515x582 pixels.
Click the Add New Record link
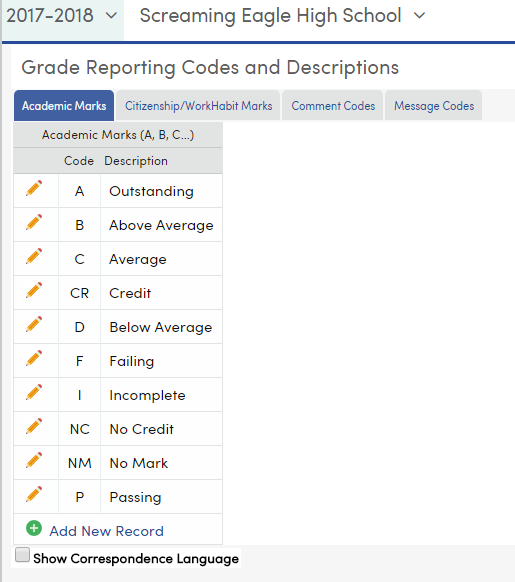(x=107, y=531)
